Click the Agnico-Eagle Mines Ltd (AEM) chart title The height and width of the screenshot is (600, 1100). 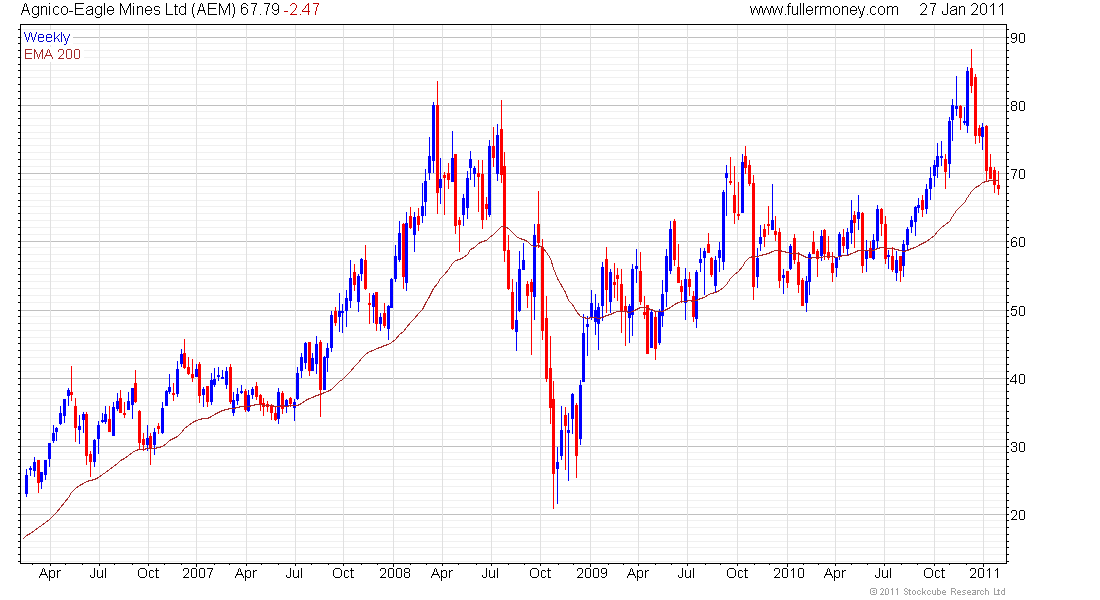[x=128, y=10]
